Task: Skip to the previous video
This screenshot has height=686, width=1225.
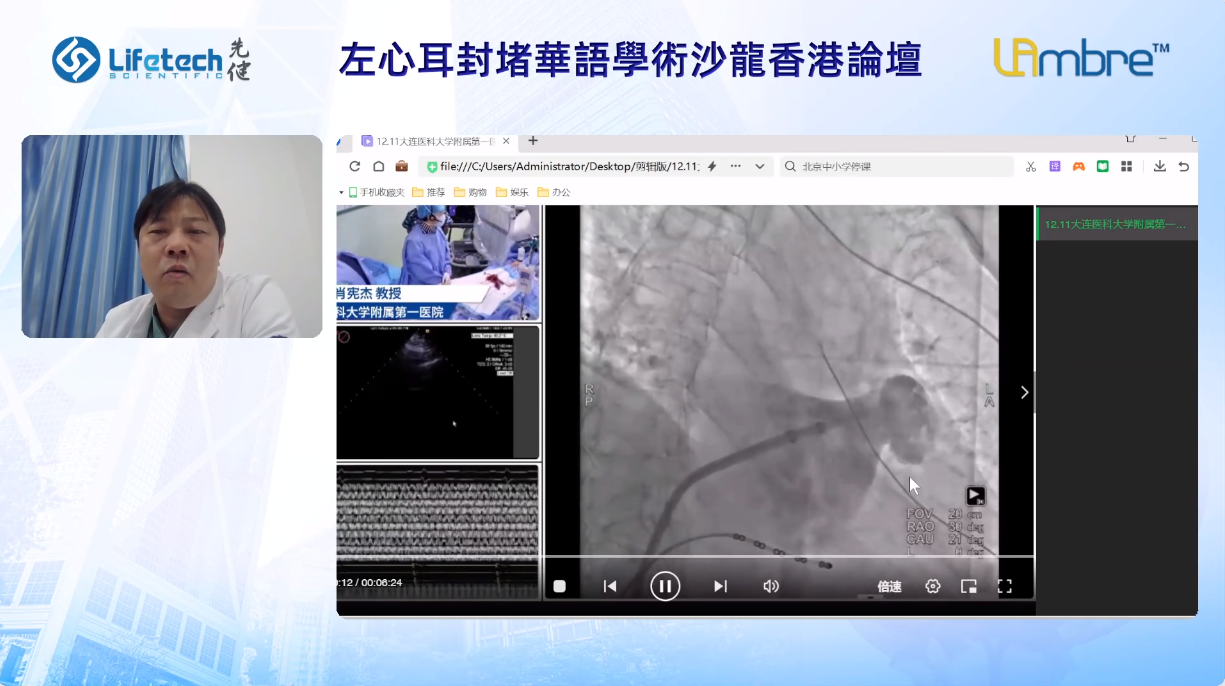Action: pos(610,587)
